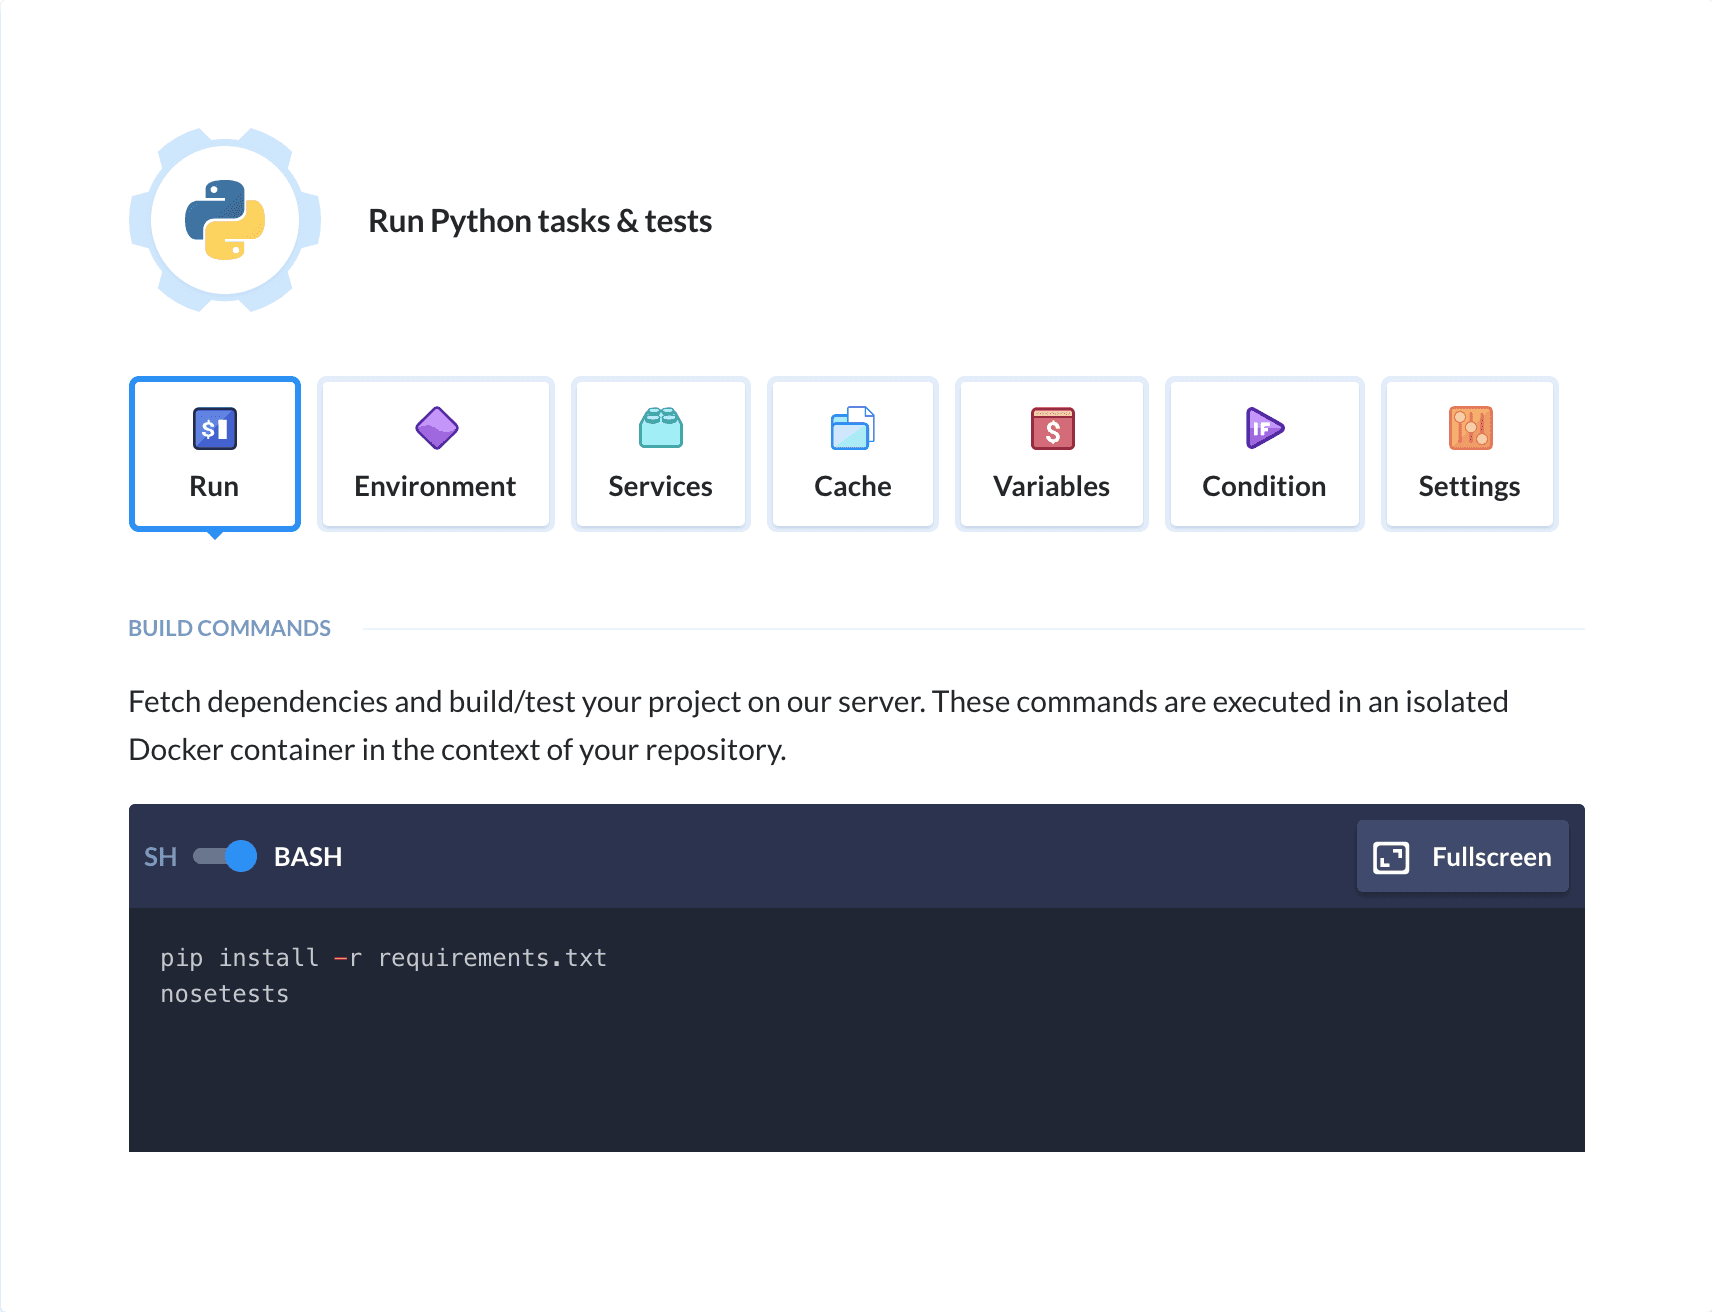The image size is (1712, 1312).
Task: Click the Fullscreen button
Action: pyautogui.click(x=1462, y=856)
